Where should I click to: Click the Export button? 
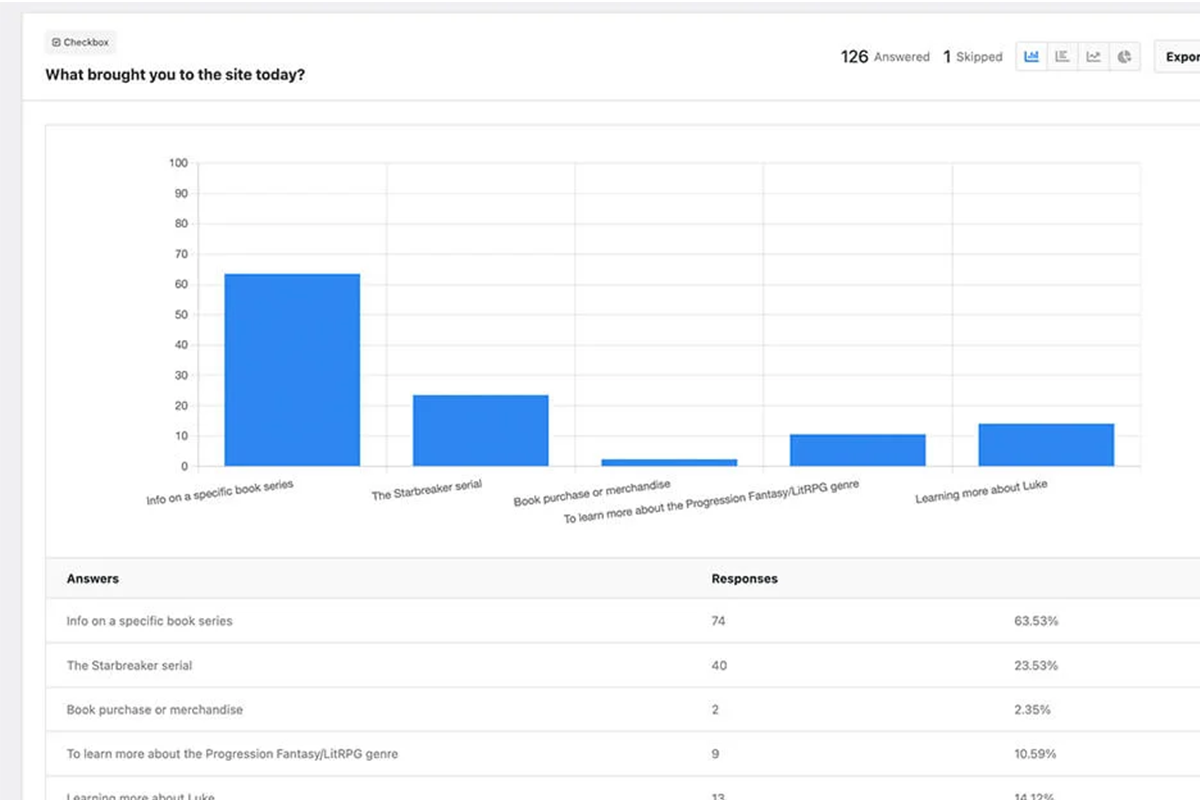click(x=1180, y=57)
